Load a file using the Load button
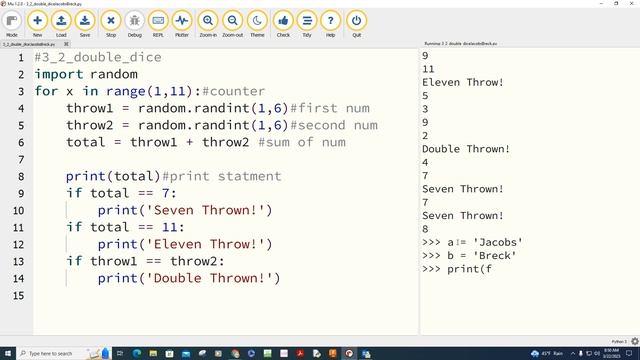 [61, 24]
